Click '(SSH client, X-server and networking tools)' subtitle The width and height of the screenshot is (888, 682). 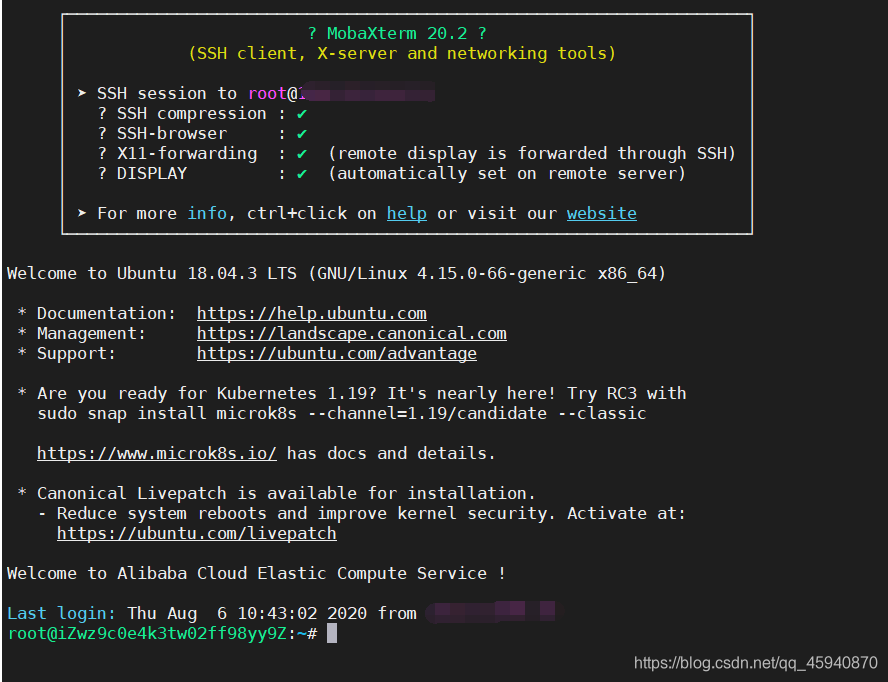402,53
